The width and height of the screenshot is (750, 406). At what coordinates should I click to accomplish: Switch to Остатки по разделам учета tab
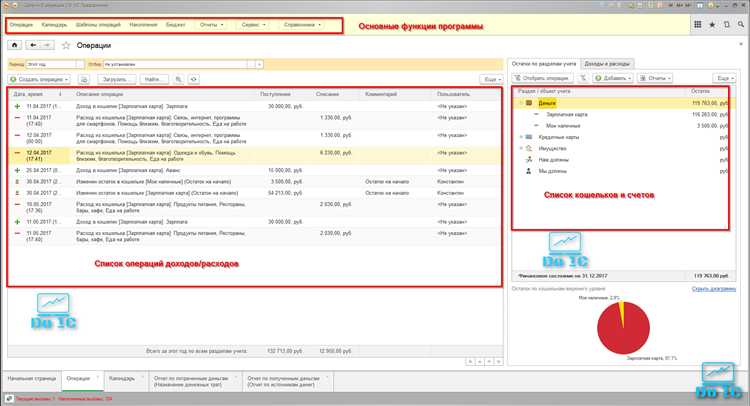(544, 64)
